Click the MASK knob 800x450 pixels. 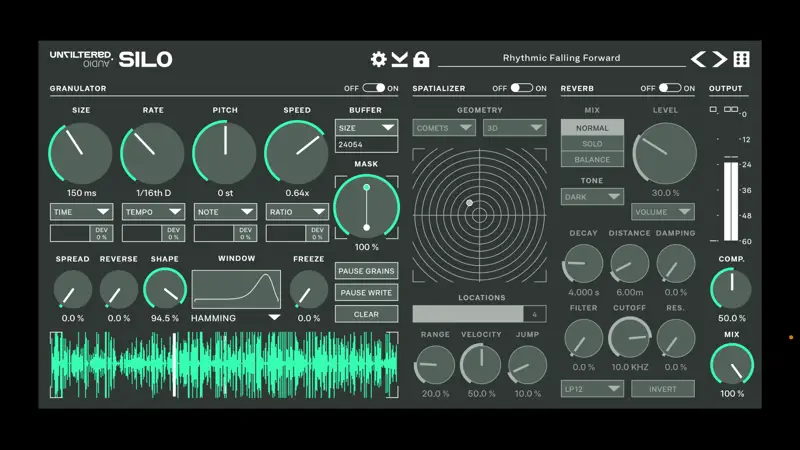pyautogui.click(x=366, y=207)
